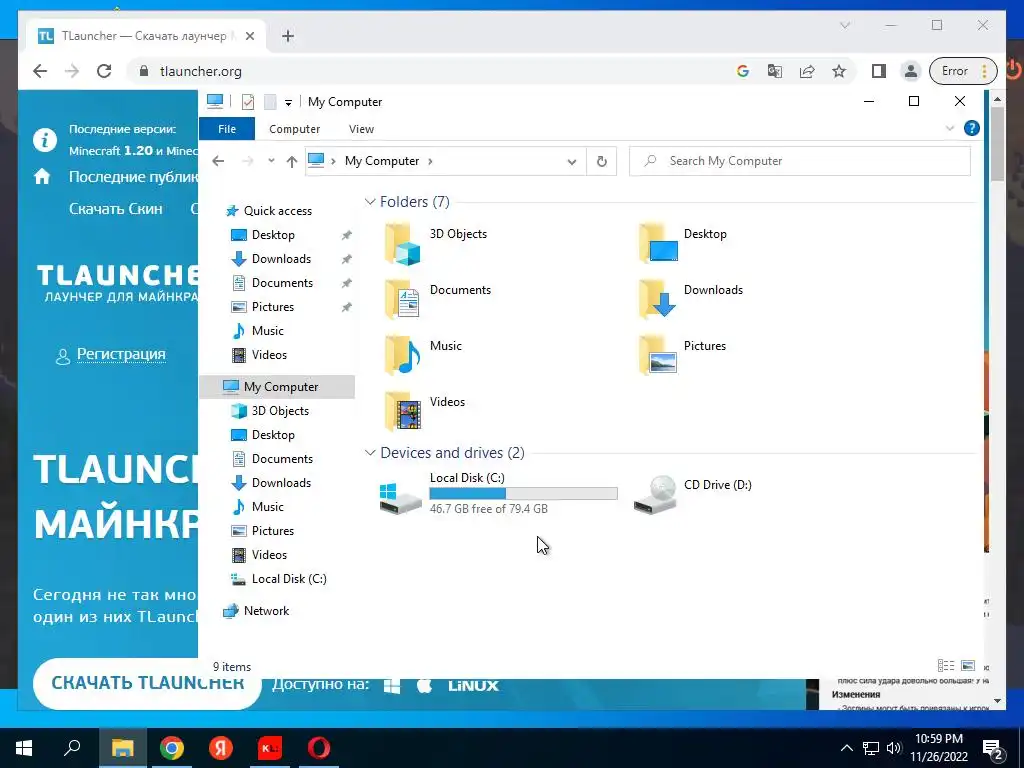
Task: Click the Chrome address bar URL
Action: (x=200, y=71)
